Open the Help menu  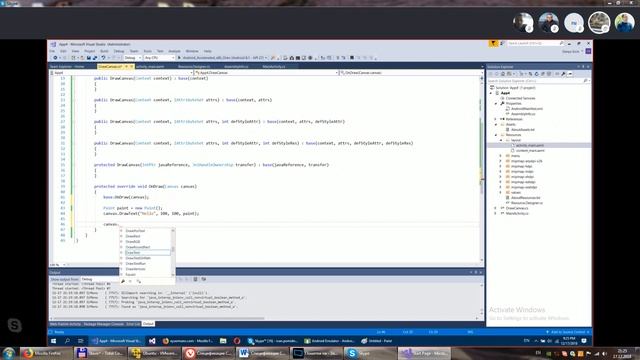coord(207,51)
